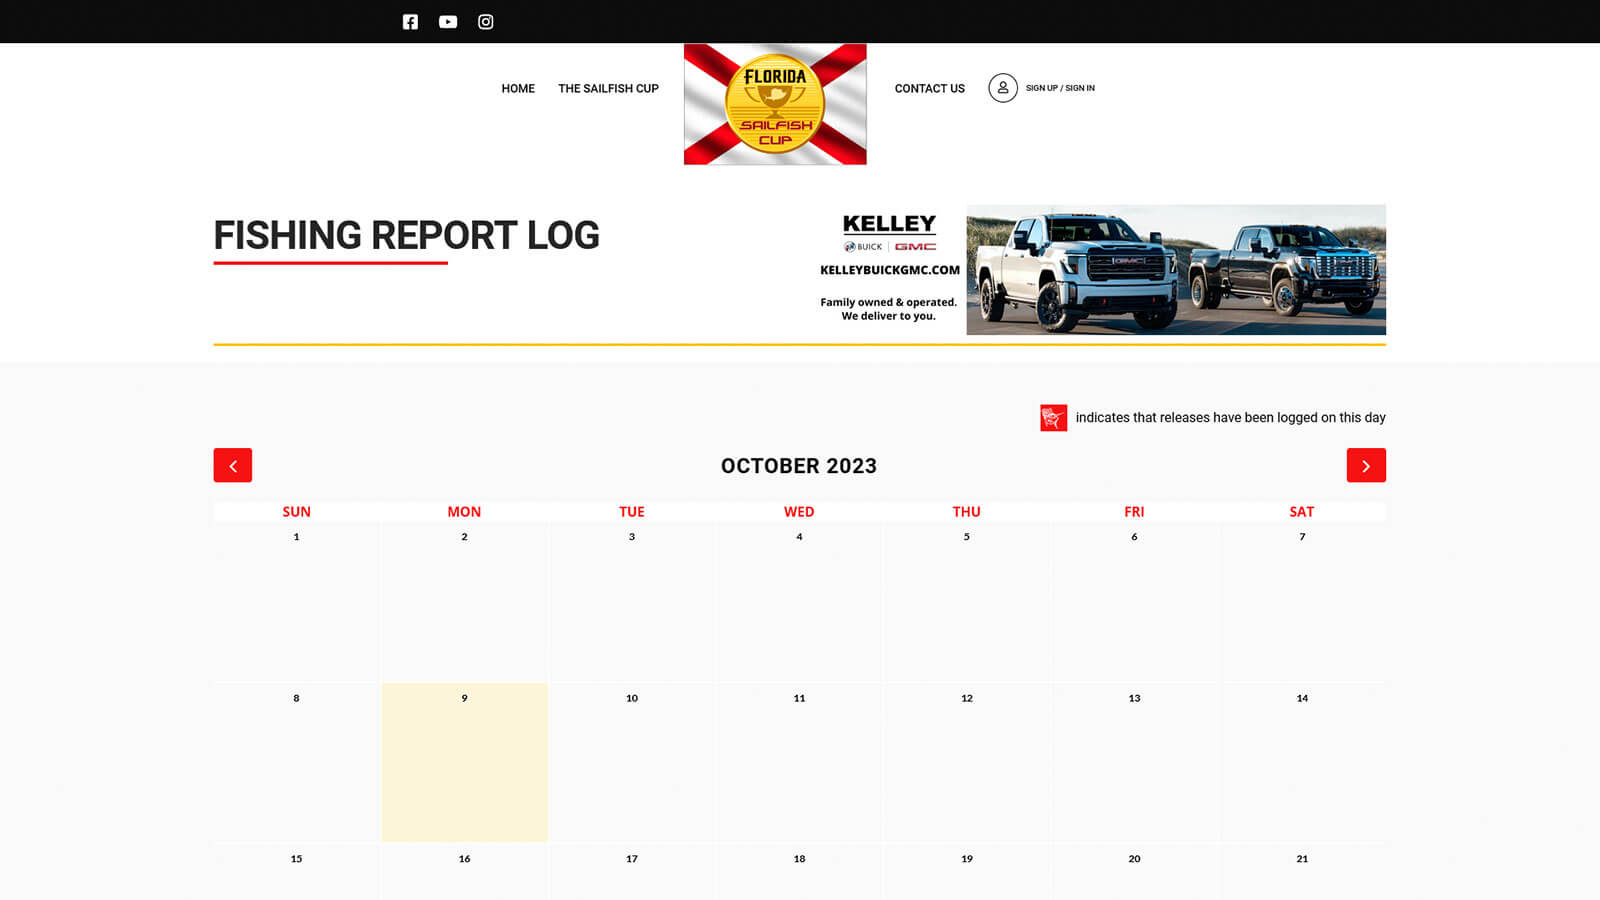
Task: Select October 14 on the calendar
Action: pyautogui.click(x=1301, y=762)
